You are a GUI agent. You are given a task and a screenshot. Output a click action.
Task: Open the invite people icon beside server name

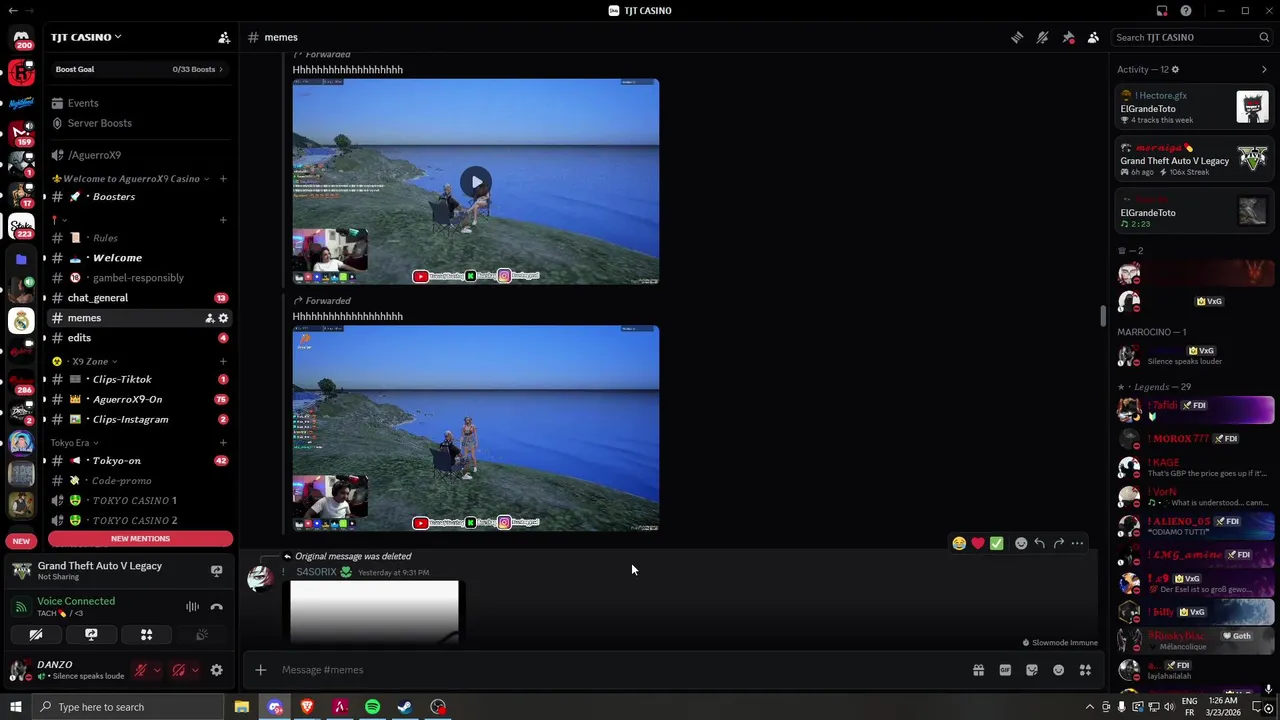coord(224,37)
